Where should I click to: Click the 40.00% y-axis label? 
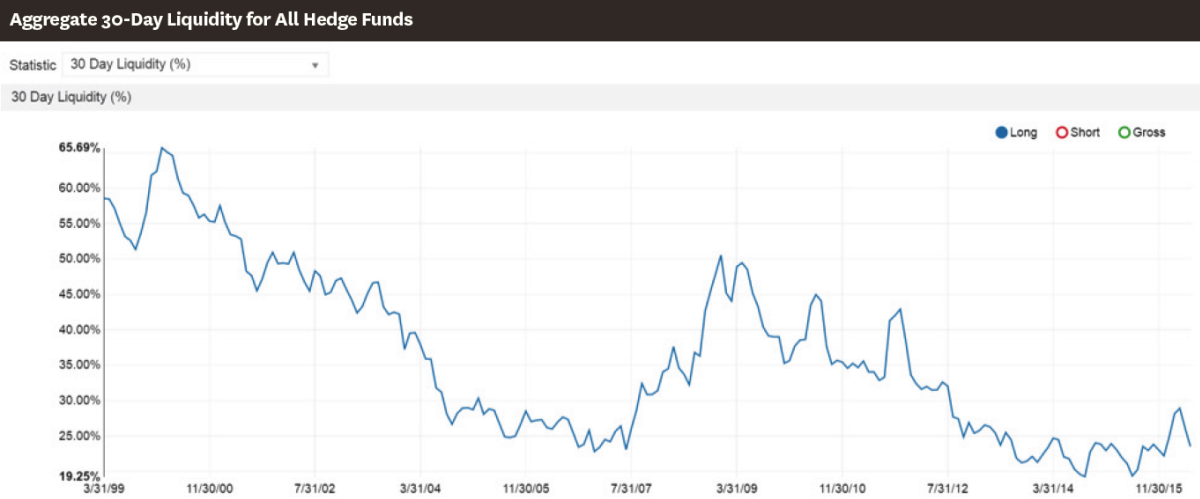click(80, 329)
